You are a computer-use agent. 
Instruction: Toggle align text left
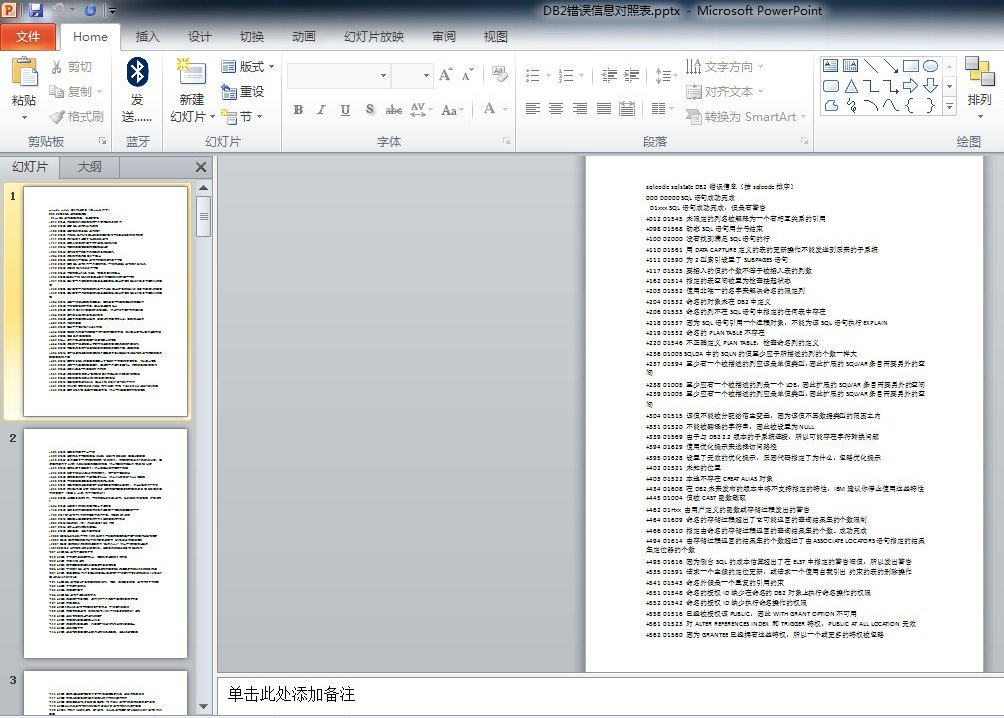[x=533, y=108]
